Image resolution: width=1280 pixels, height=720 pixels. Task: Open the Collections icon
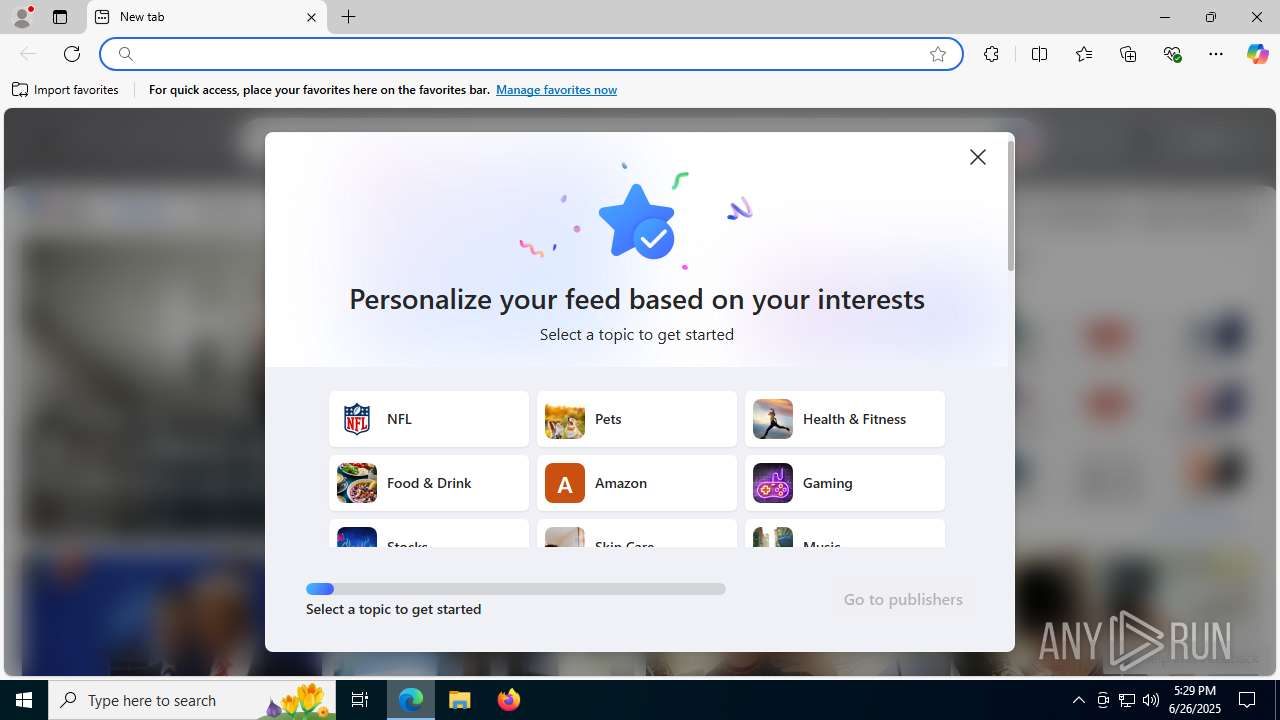point(1128,54)
